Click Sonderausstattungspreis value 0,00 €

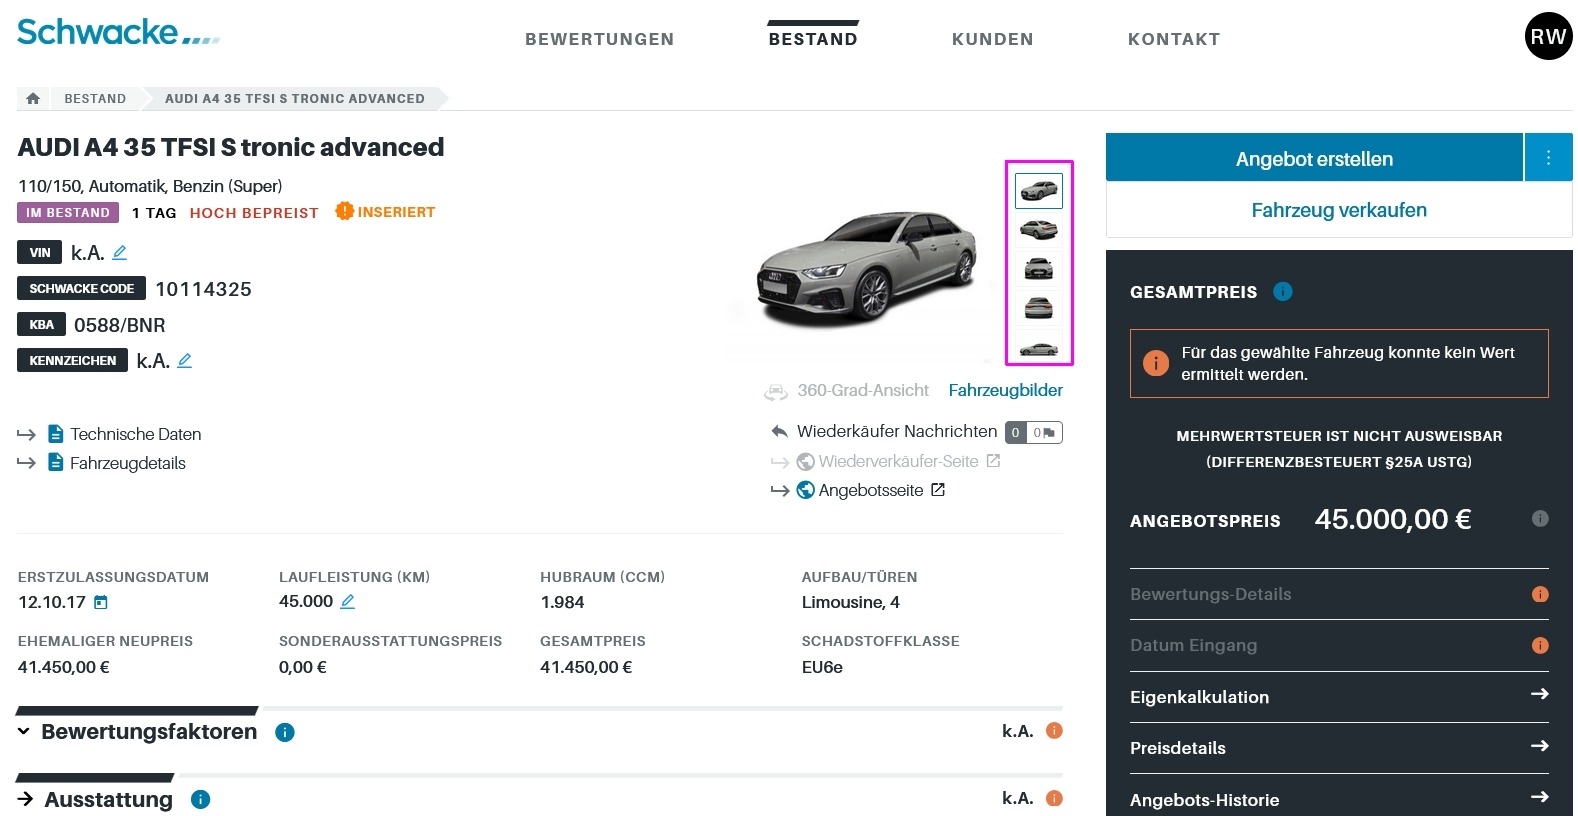pyautogui.click(x=303, y=667)
